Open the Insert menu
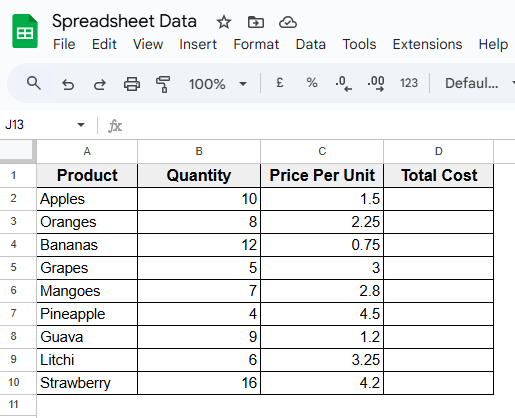This screenshot has height=418, width=515. (198, 44)
